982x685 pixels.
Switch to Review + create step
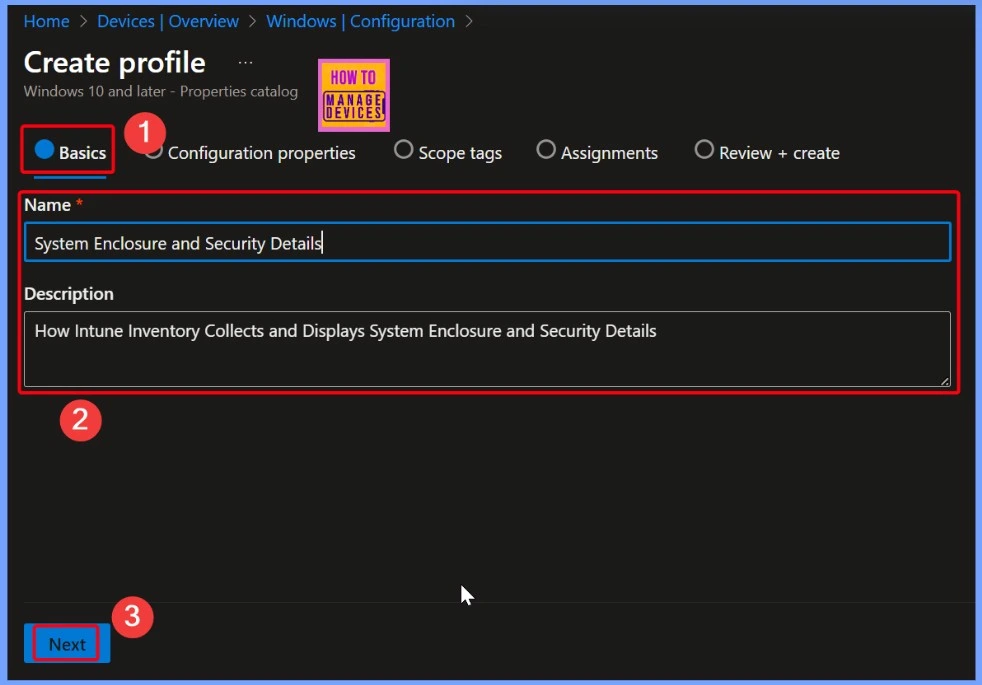[767, 153]
